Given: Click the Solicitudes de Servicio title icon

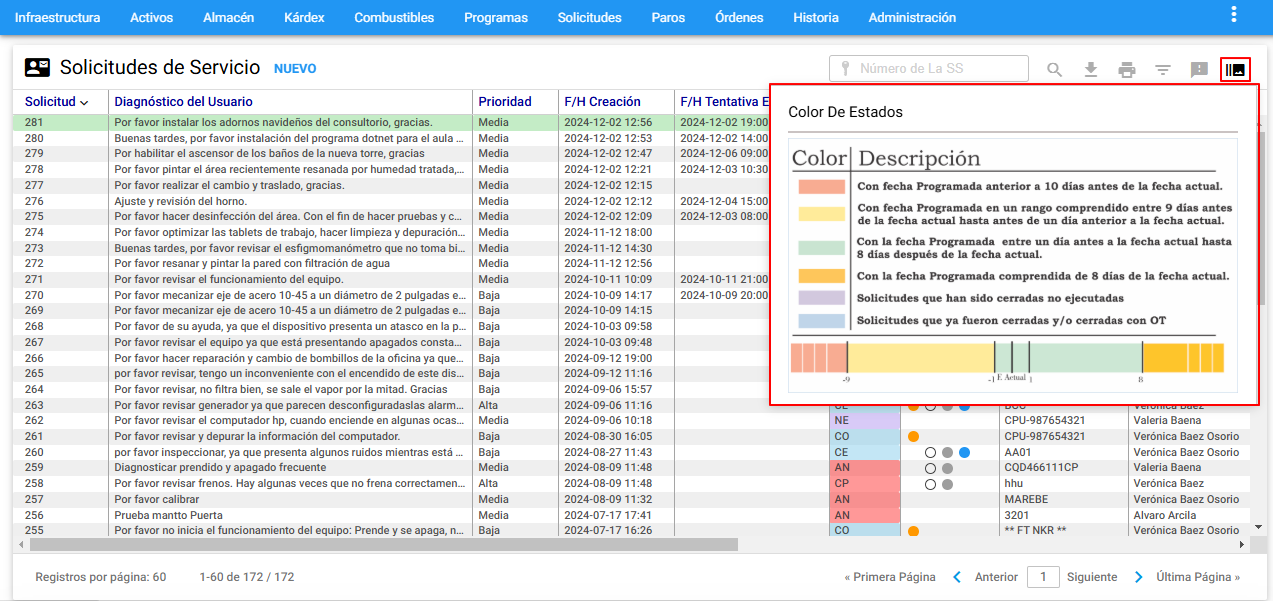Looking at the screenshot, I should click(x=38, y=68).
